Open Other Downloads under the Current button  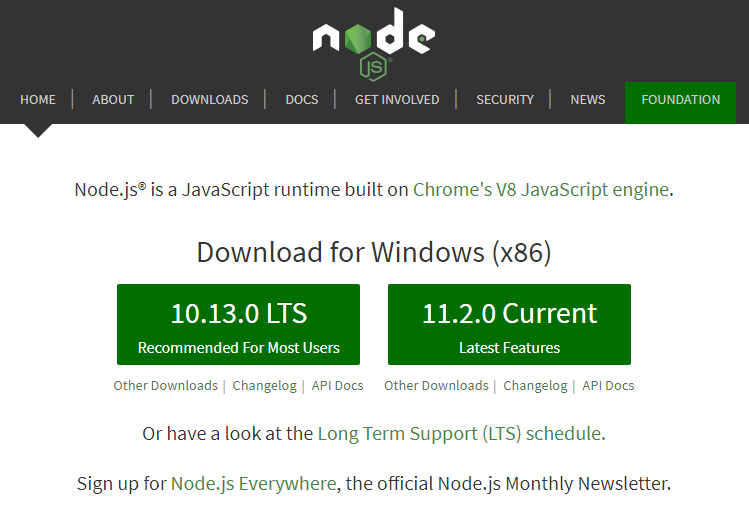point(436,386)
